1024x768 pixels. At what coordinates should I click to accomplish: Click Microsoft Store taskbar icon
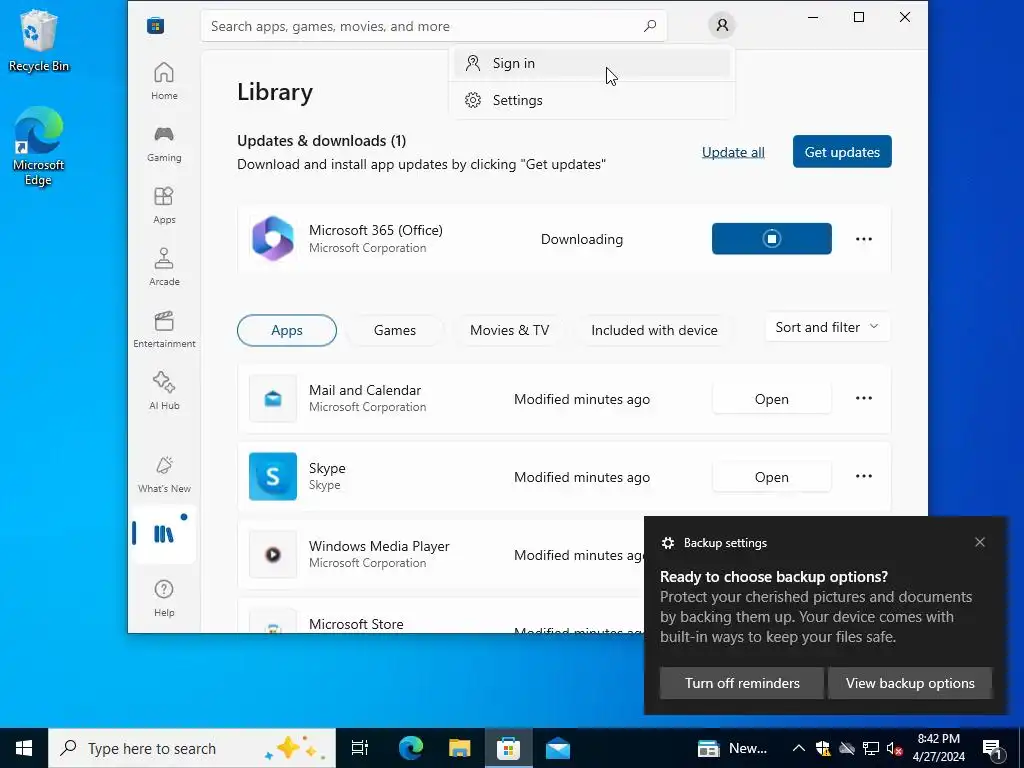(508, 748)
